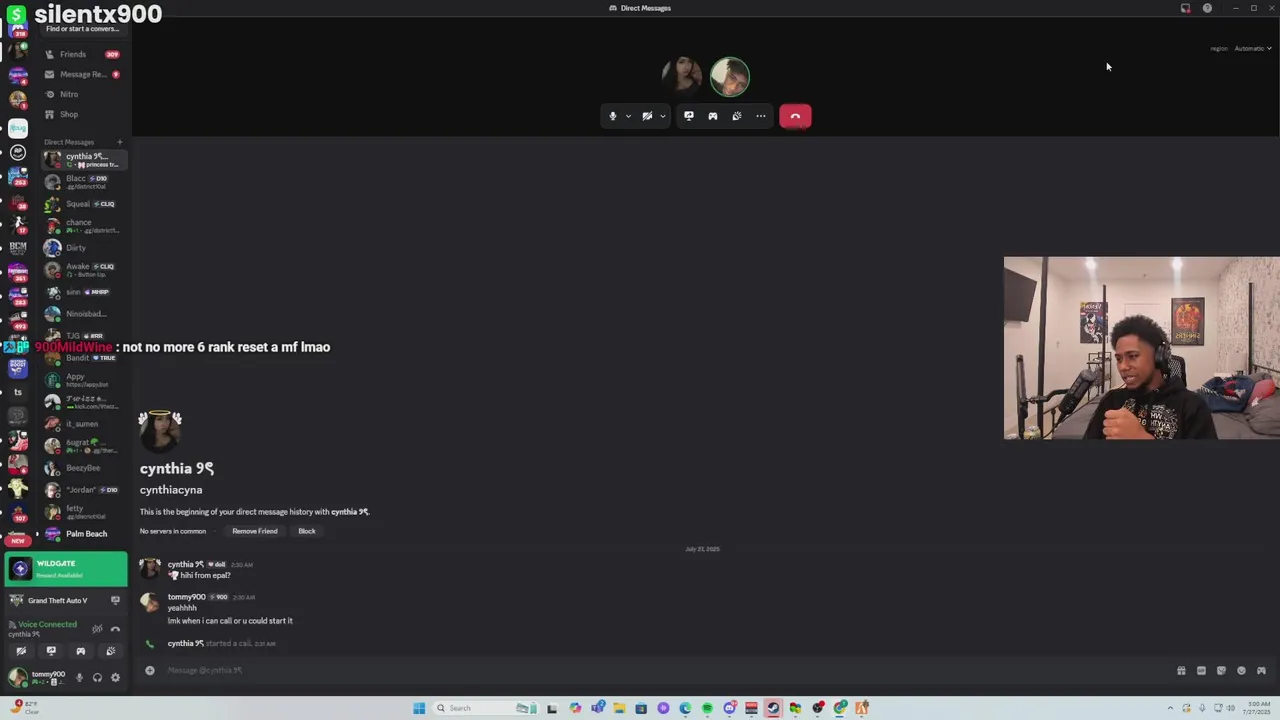The height and width of the screenshot is (720, 1280).
Task: Disconnect from the call using the red button
Action: click(795, 116)
